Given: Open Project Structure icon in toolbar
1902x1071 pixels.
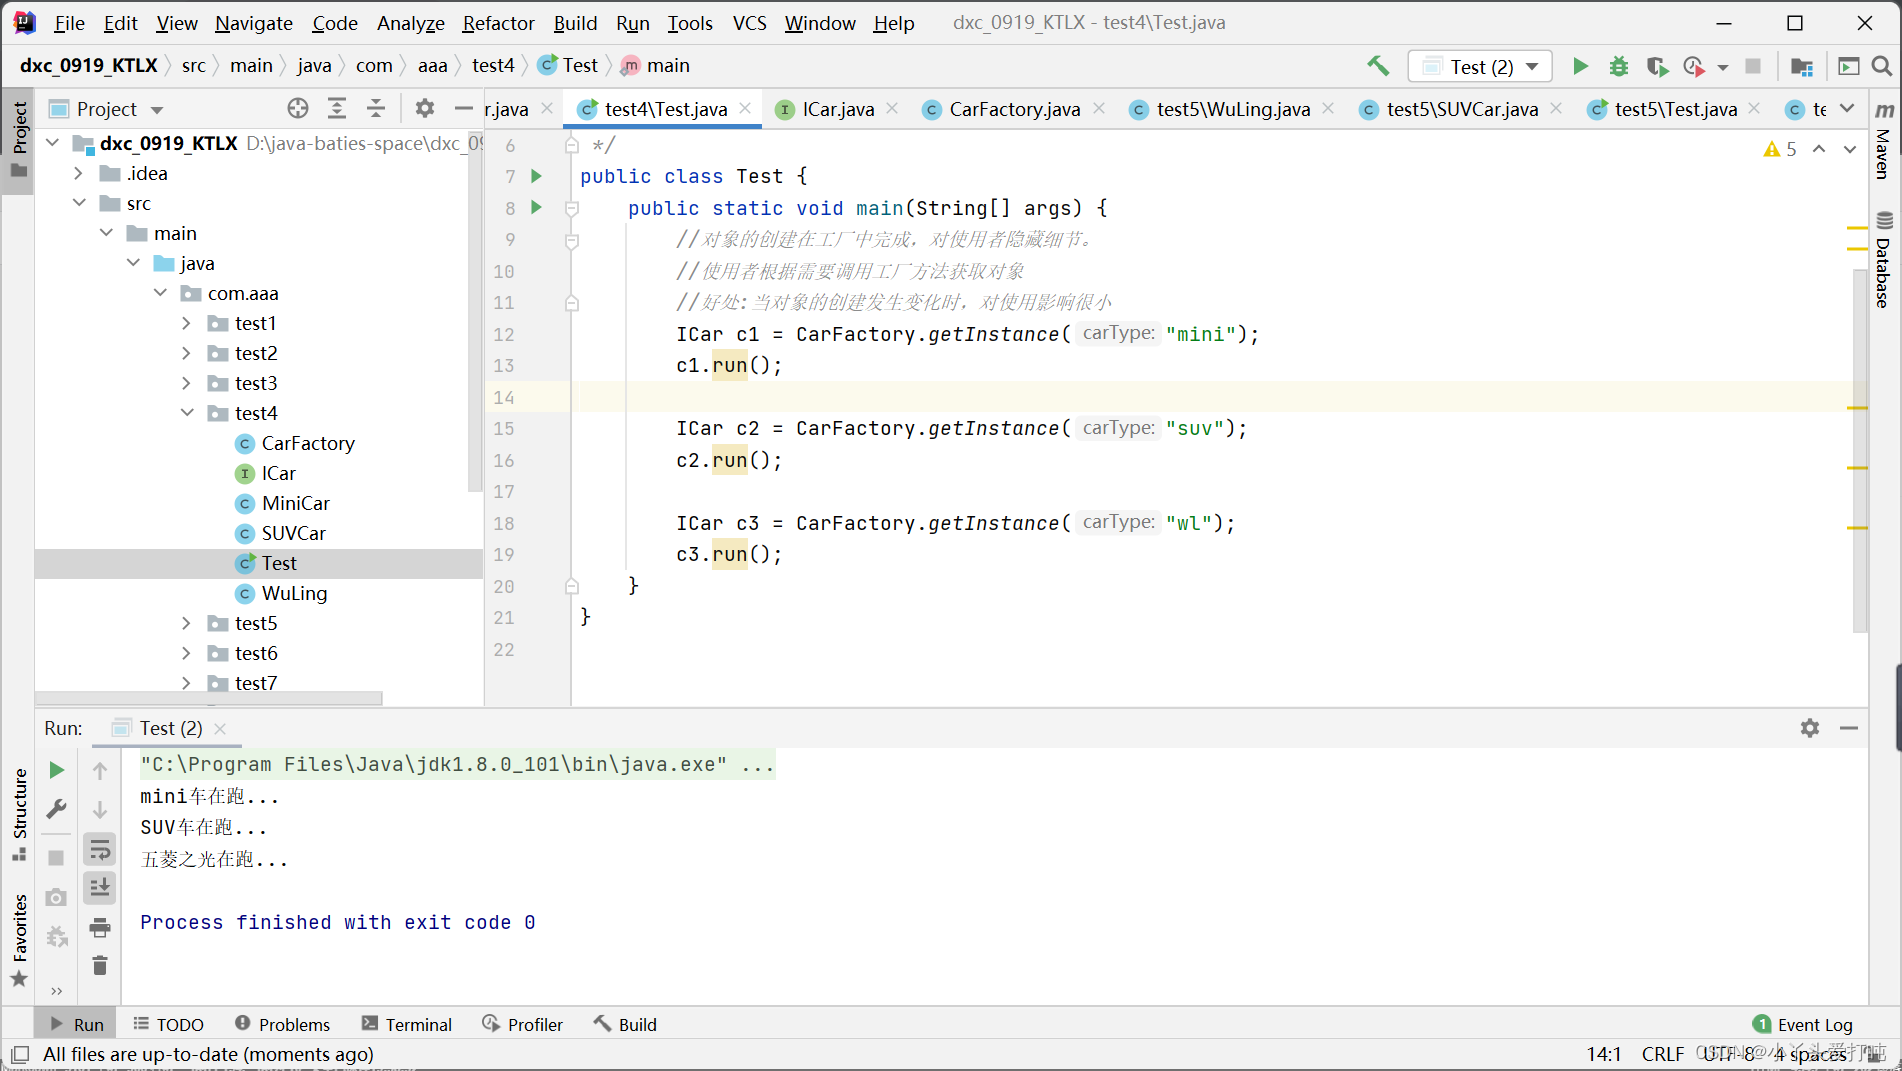Looking at the screenshot, I should coord(1802,66).
